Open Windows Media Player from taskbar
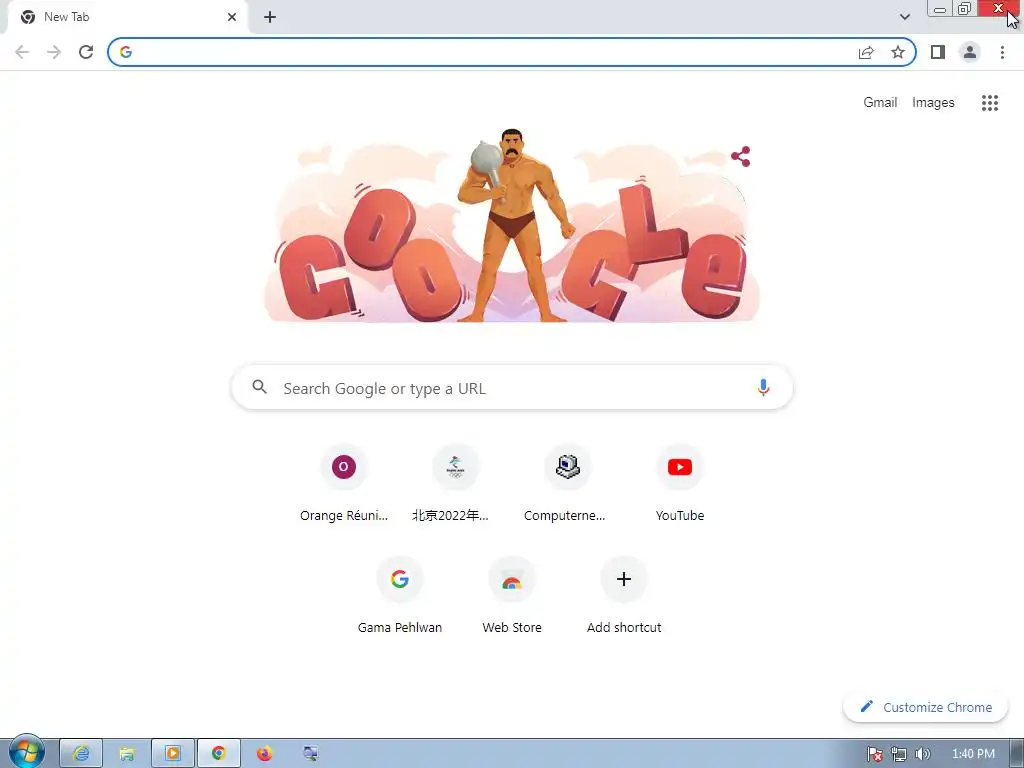1024x768 pixels. click(173, 754)
